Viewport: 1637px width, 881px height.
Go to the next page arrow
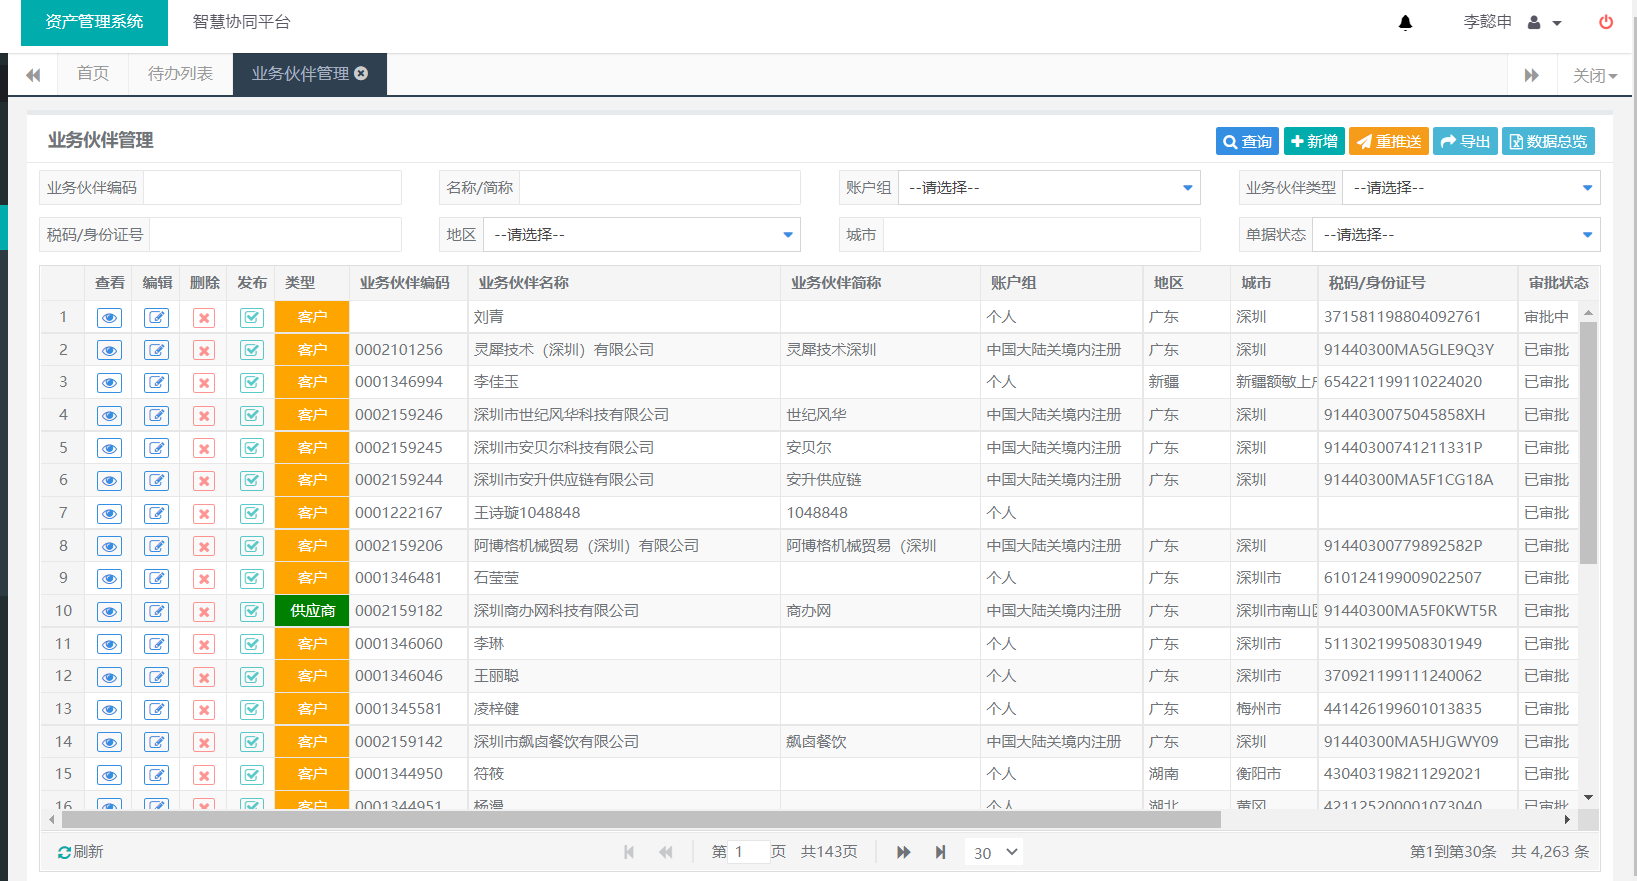[x=903, y=852]
